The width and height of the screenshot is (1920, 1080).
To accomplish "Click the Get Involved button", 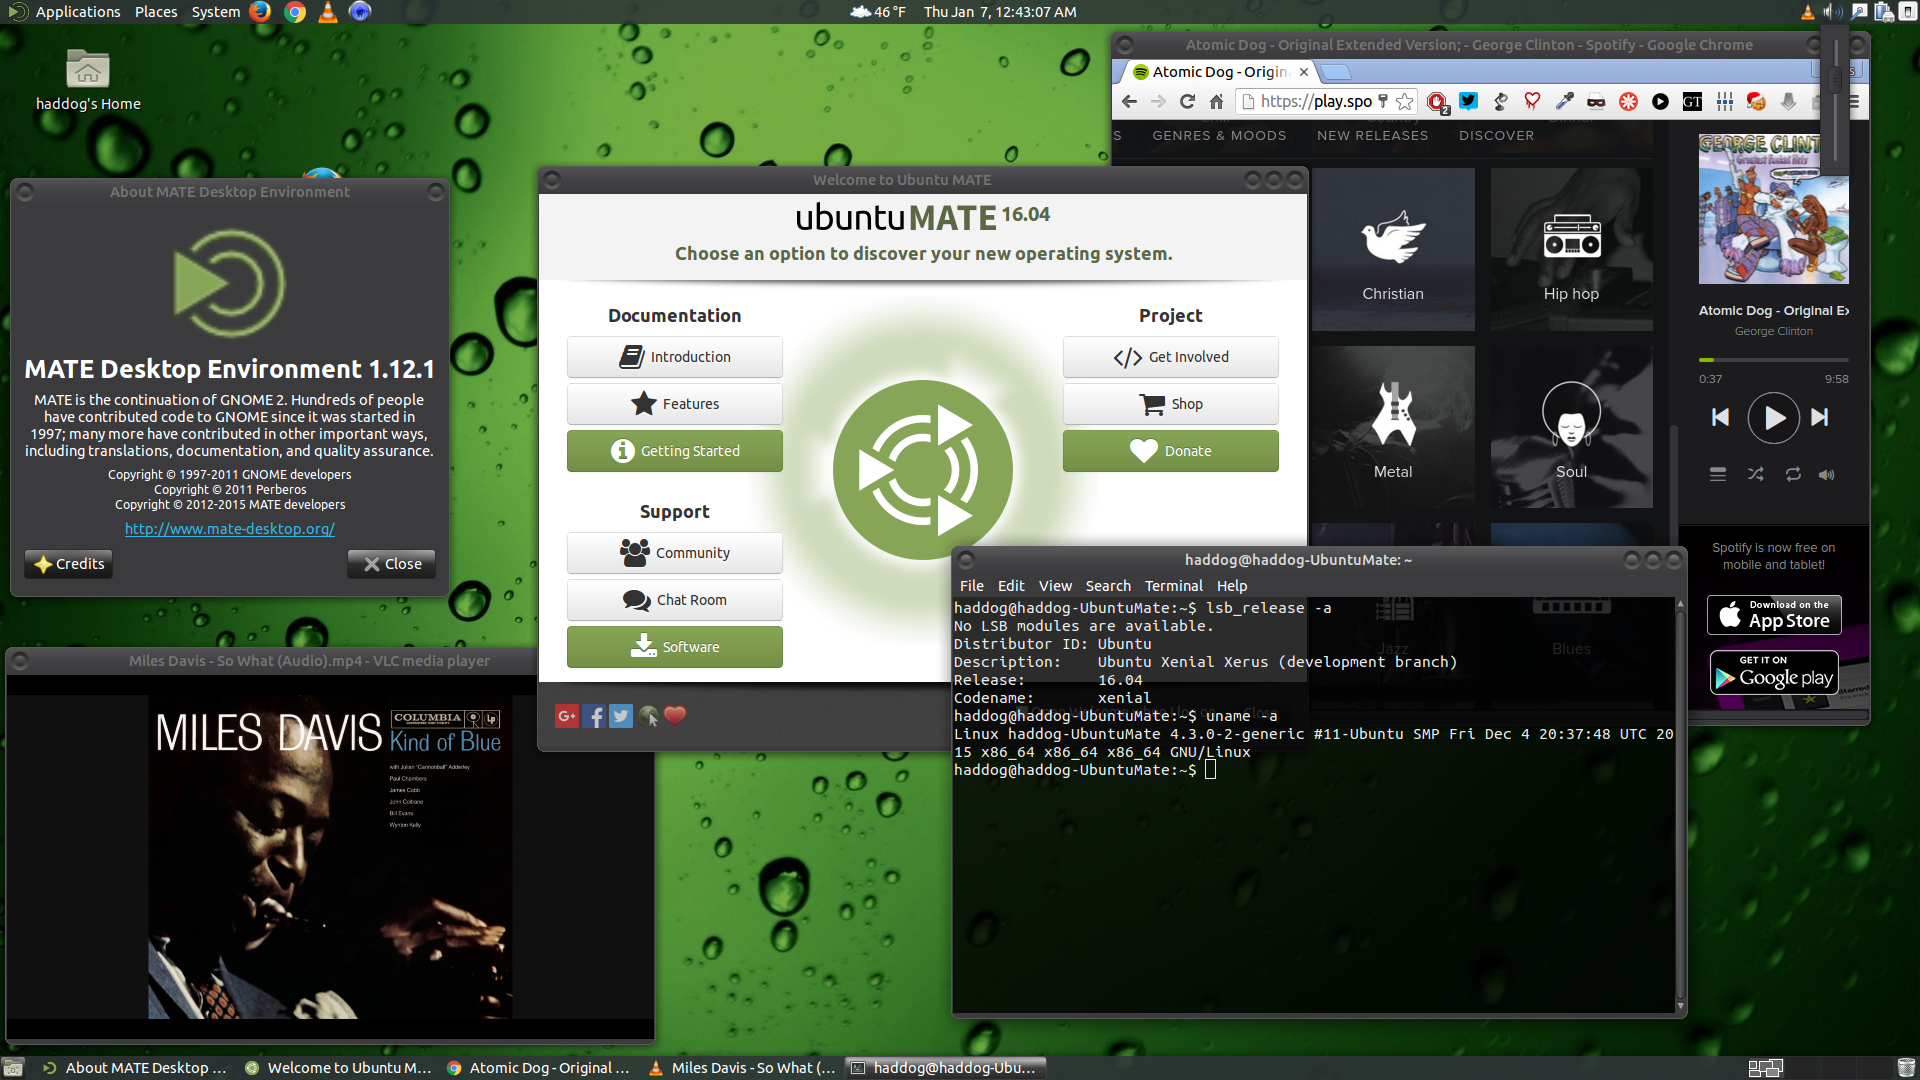I will pyautogui.click(x=1171, y=357).
